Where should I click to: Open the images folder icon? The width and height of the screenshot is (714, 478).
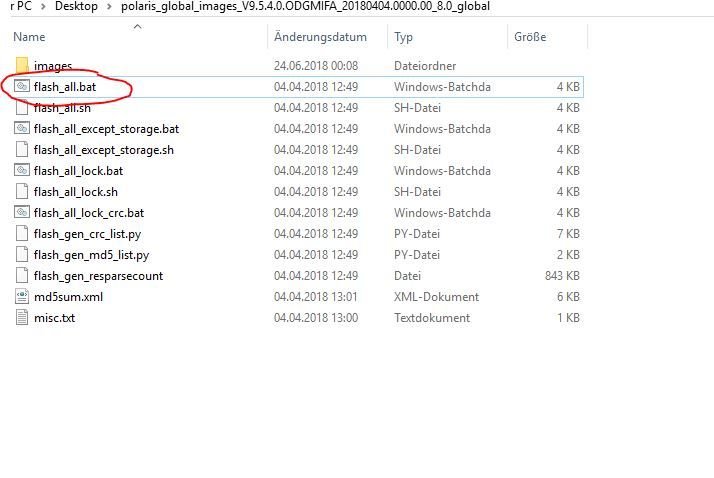tap(22, 66)
